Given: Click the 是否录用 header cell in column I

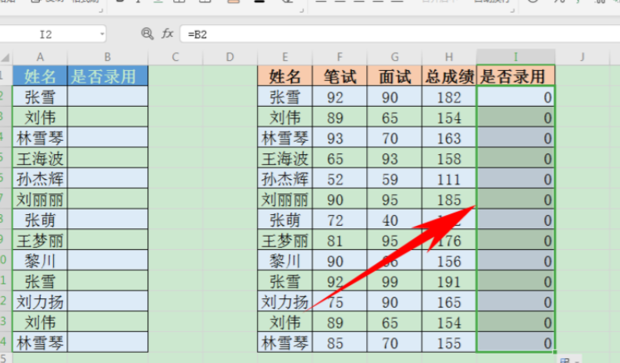Looking at the screenshot, I should (516, 76).
